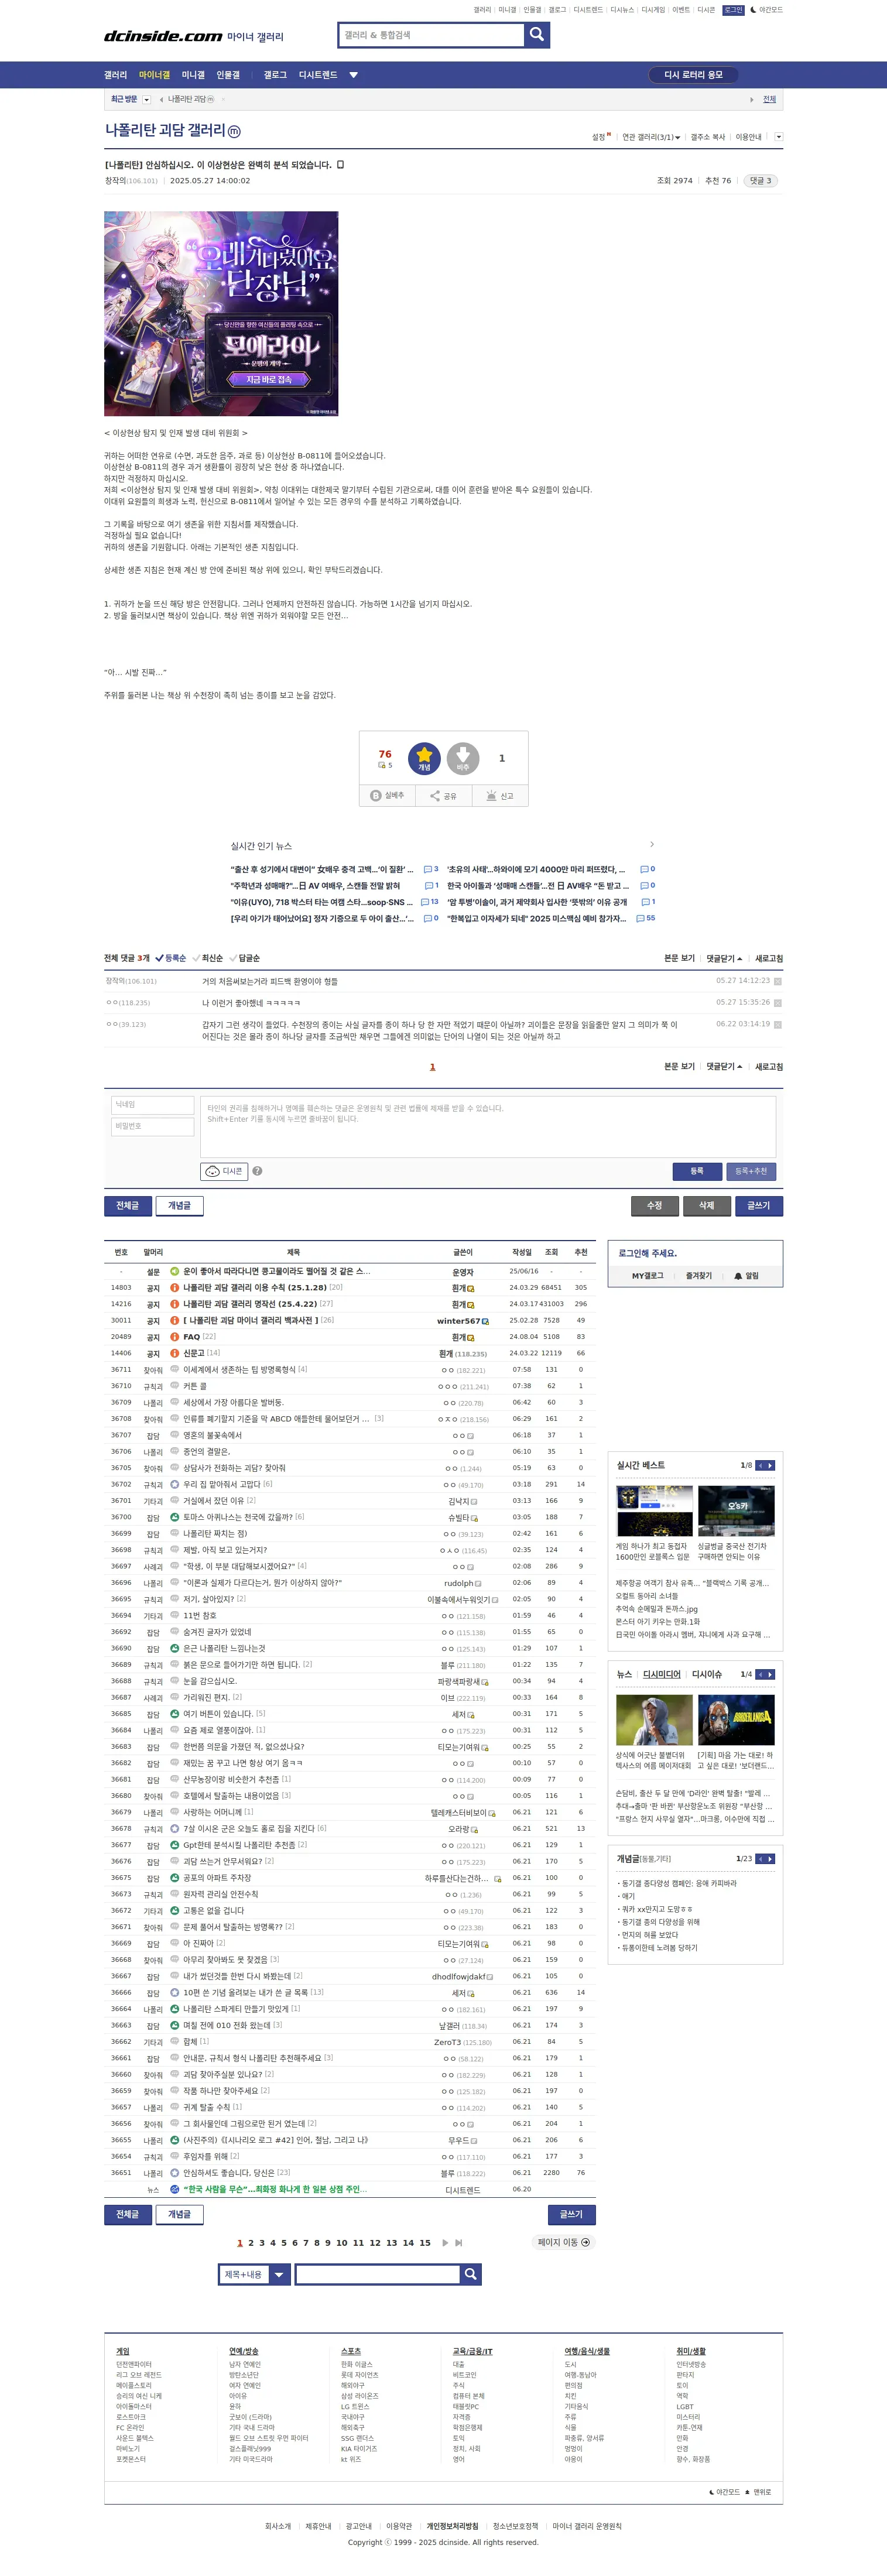Image resolution: width=887 pixels, height=2576 pixels.
Task: Click the 개념 star upvote icon
Action: pos(424,758)
